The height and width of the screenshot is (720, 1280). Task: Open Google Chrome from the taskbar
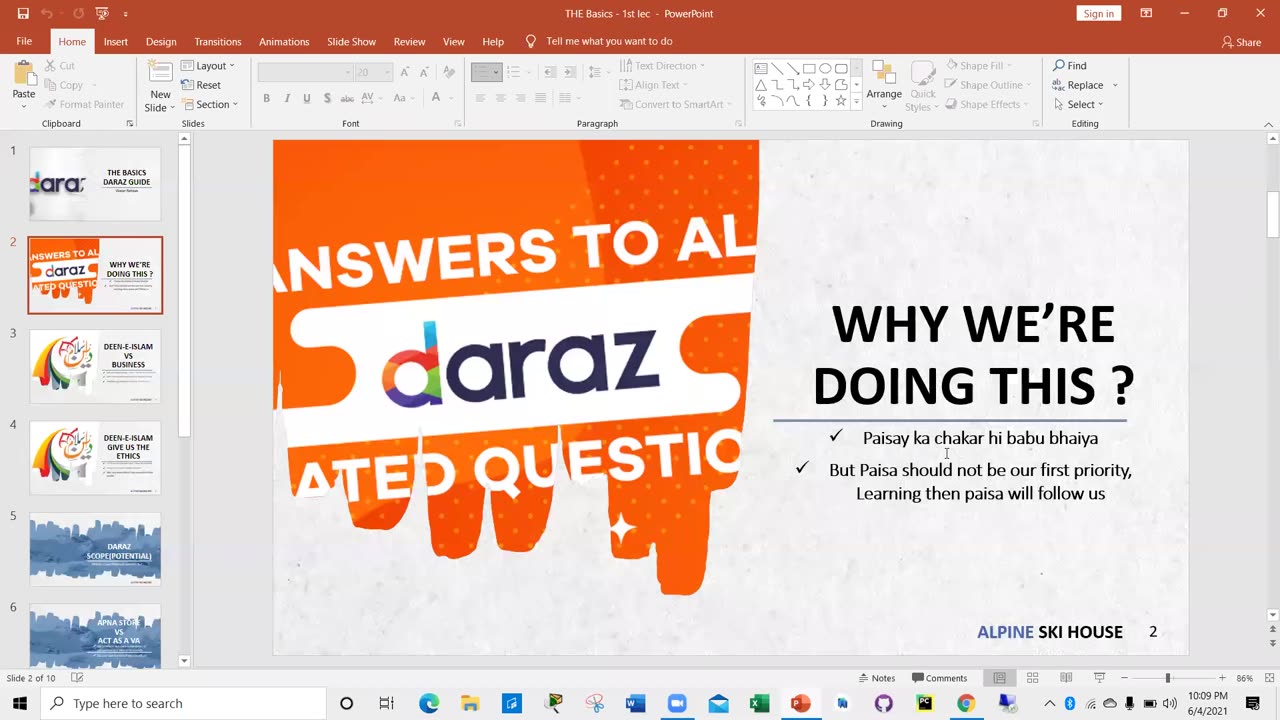[965, 703]
